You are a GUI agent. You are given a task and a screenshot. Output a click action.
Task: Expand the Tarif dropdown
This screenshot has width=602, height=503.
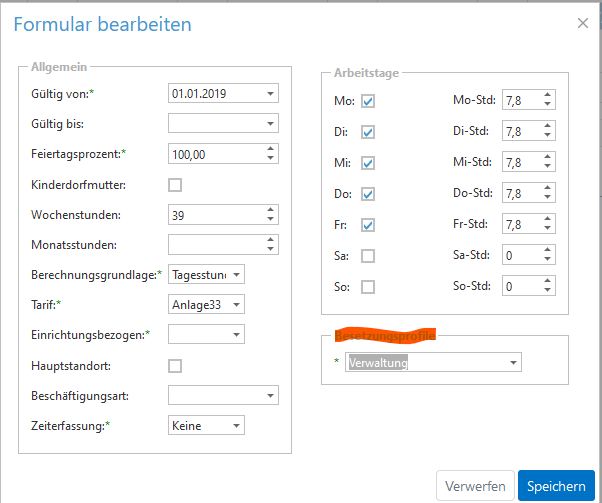tap(236, 305)
